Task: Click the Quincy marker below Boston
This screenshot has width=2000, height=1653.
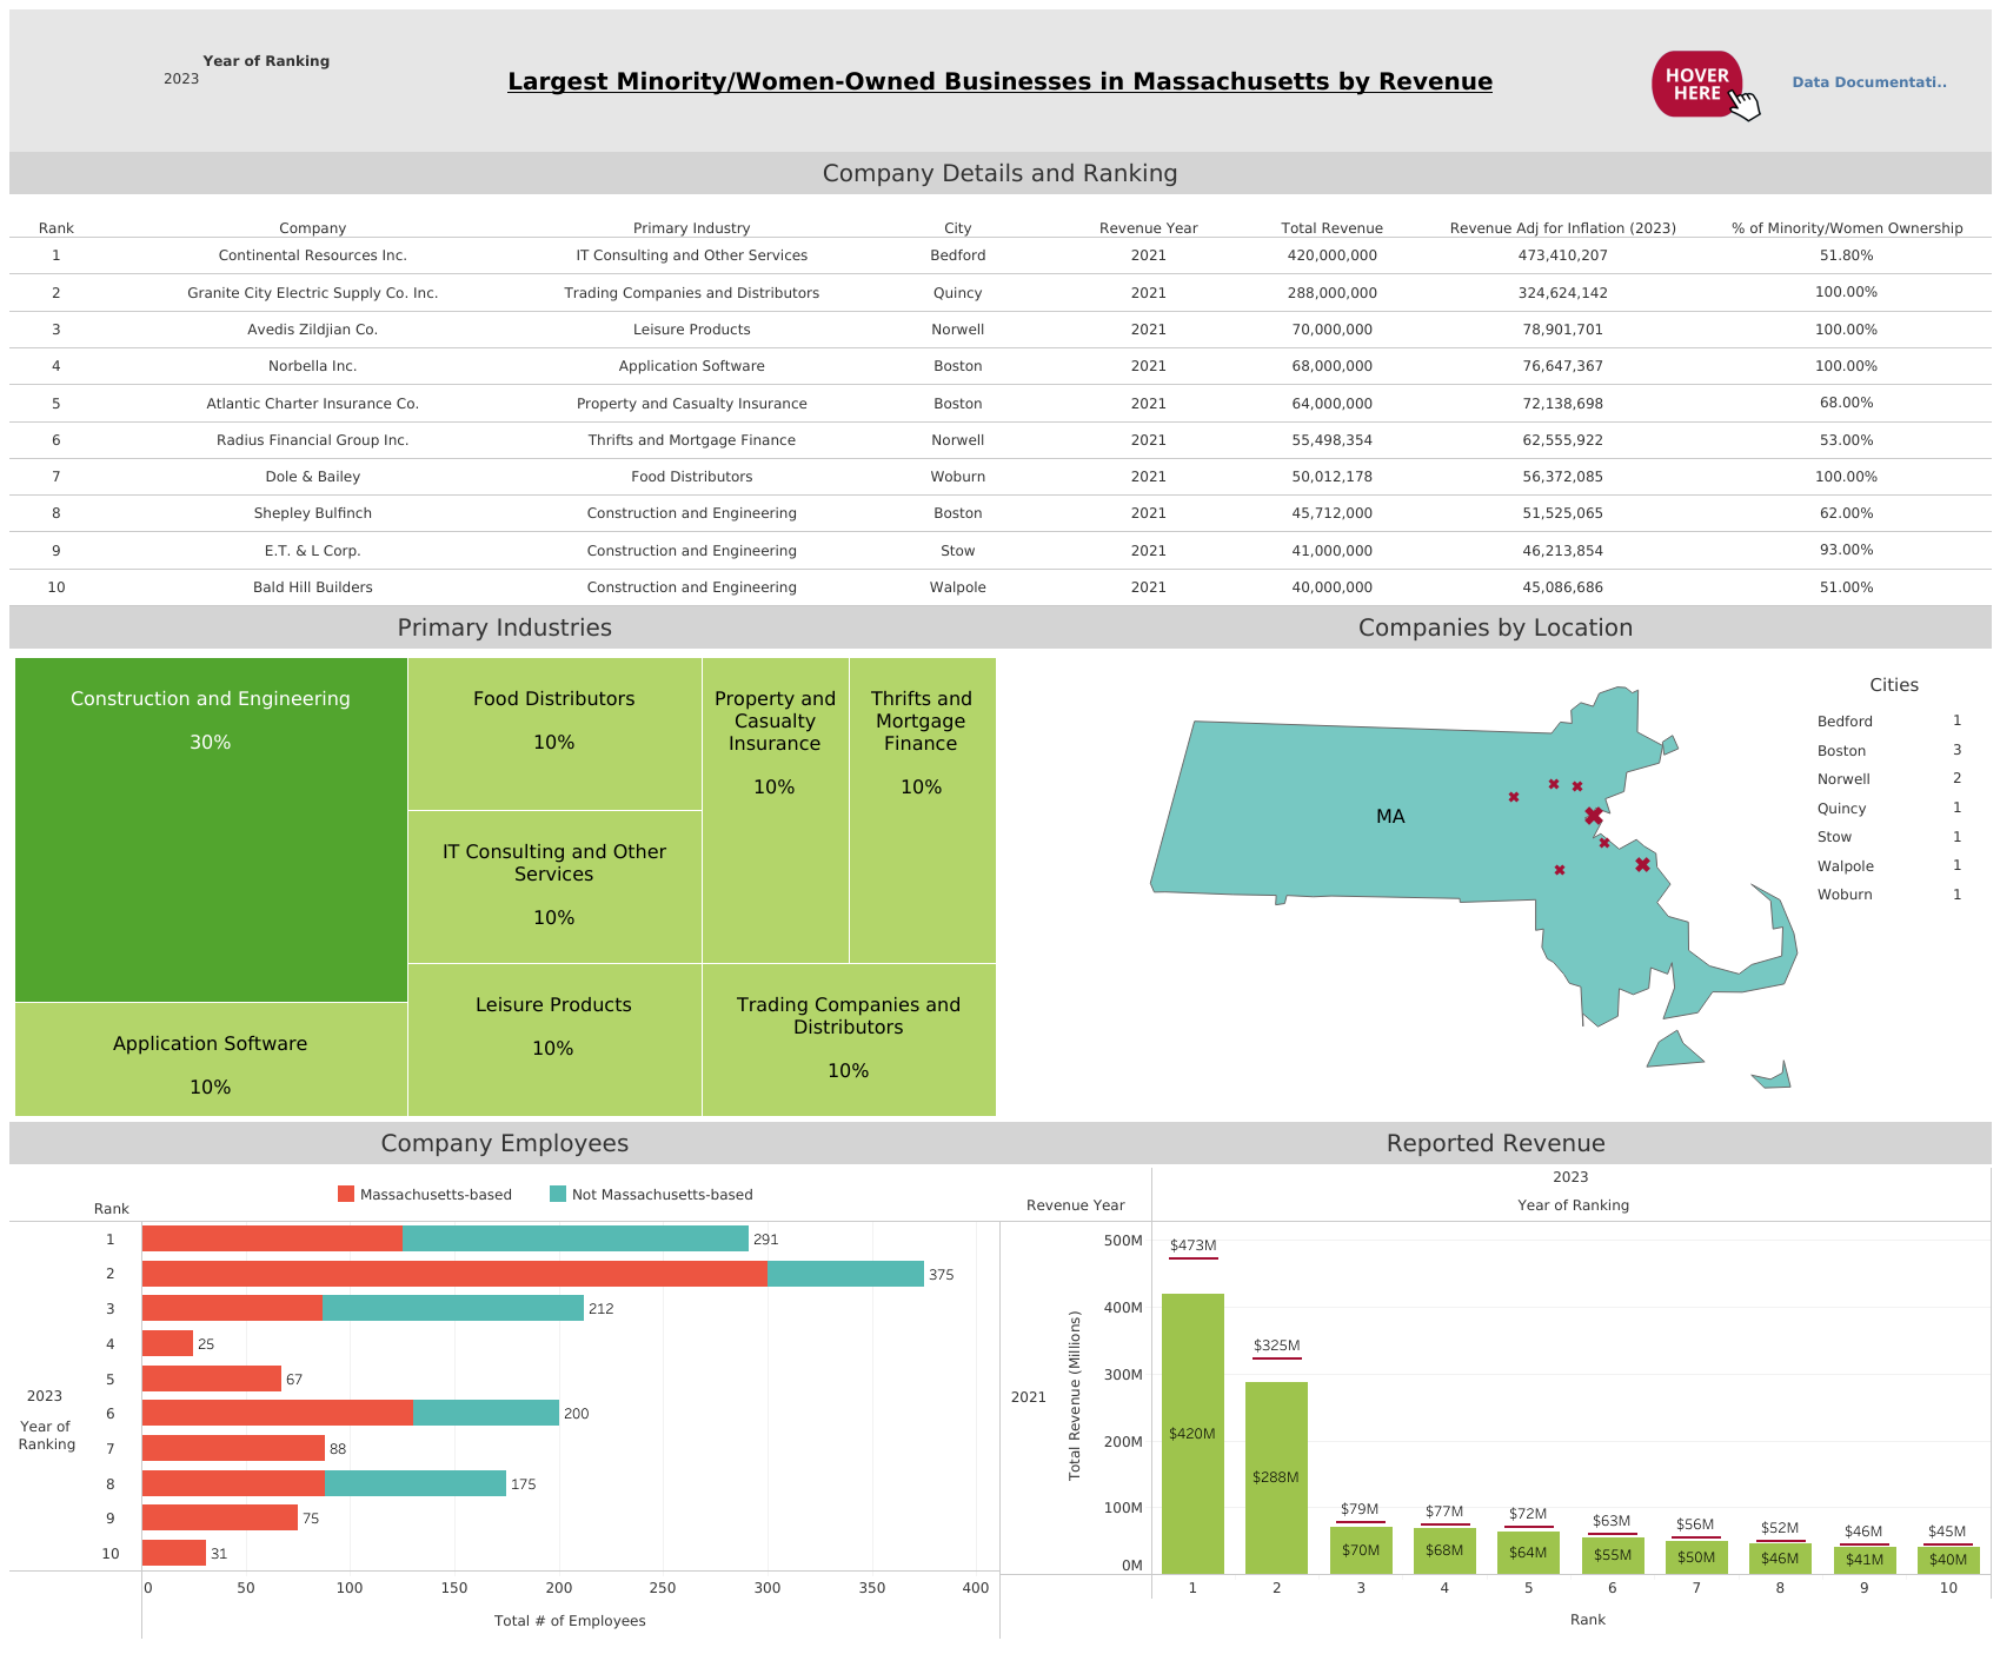Action: [x=1604, y=843]
